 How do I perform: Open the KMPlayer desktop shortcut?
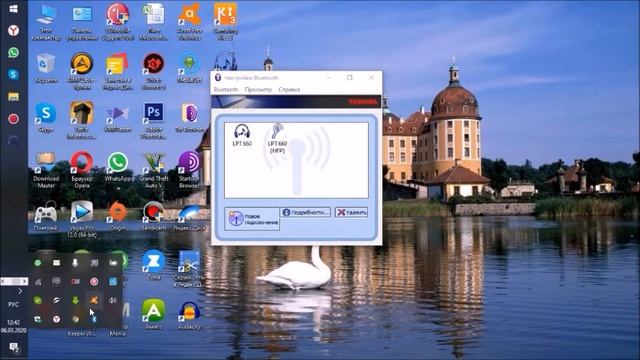118,118
